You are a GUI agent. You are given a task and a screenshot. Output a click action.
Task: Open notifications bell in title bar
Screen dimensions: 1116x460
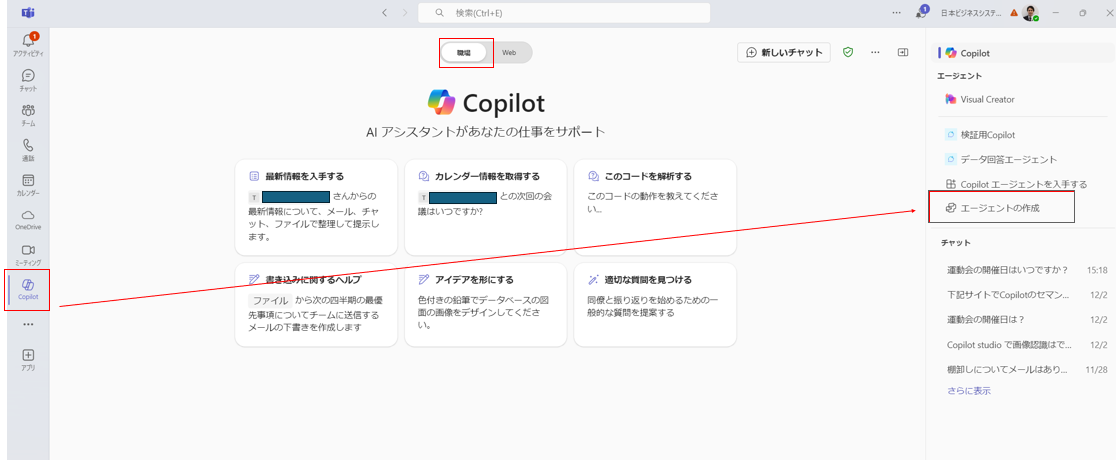921,13
